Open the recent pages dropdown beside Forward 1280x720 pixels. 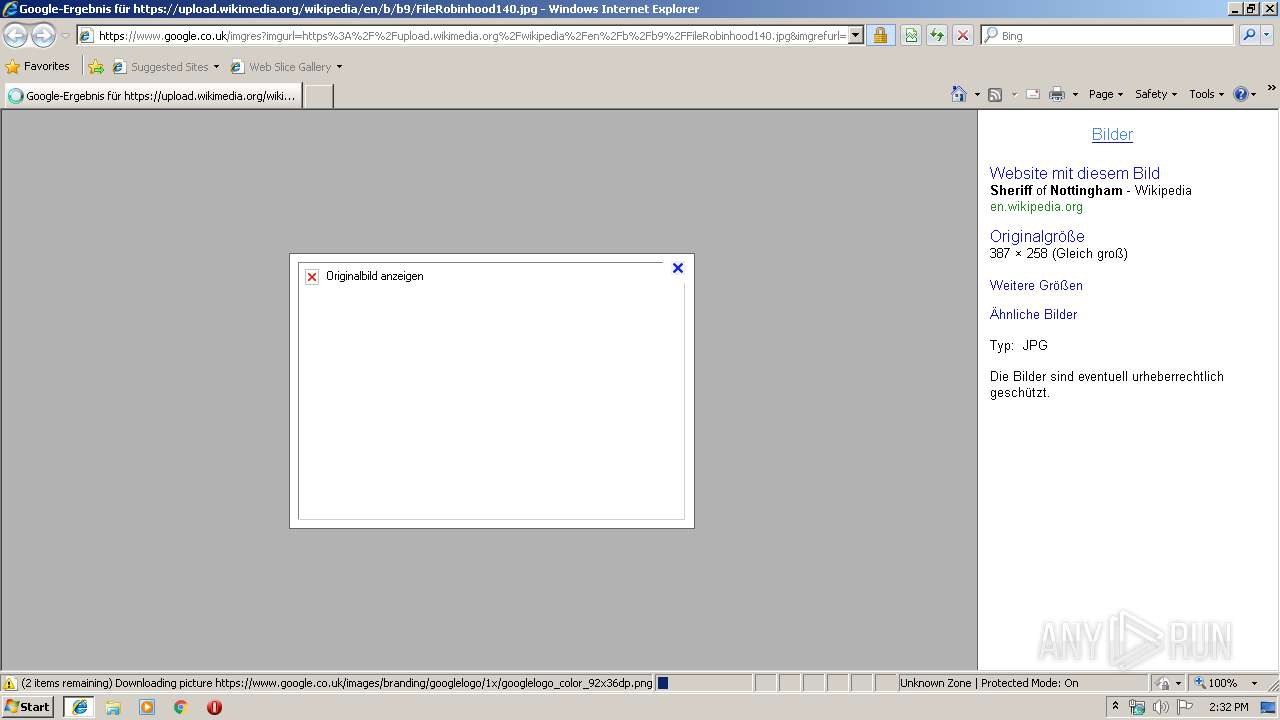[65, 36]
